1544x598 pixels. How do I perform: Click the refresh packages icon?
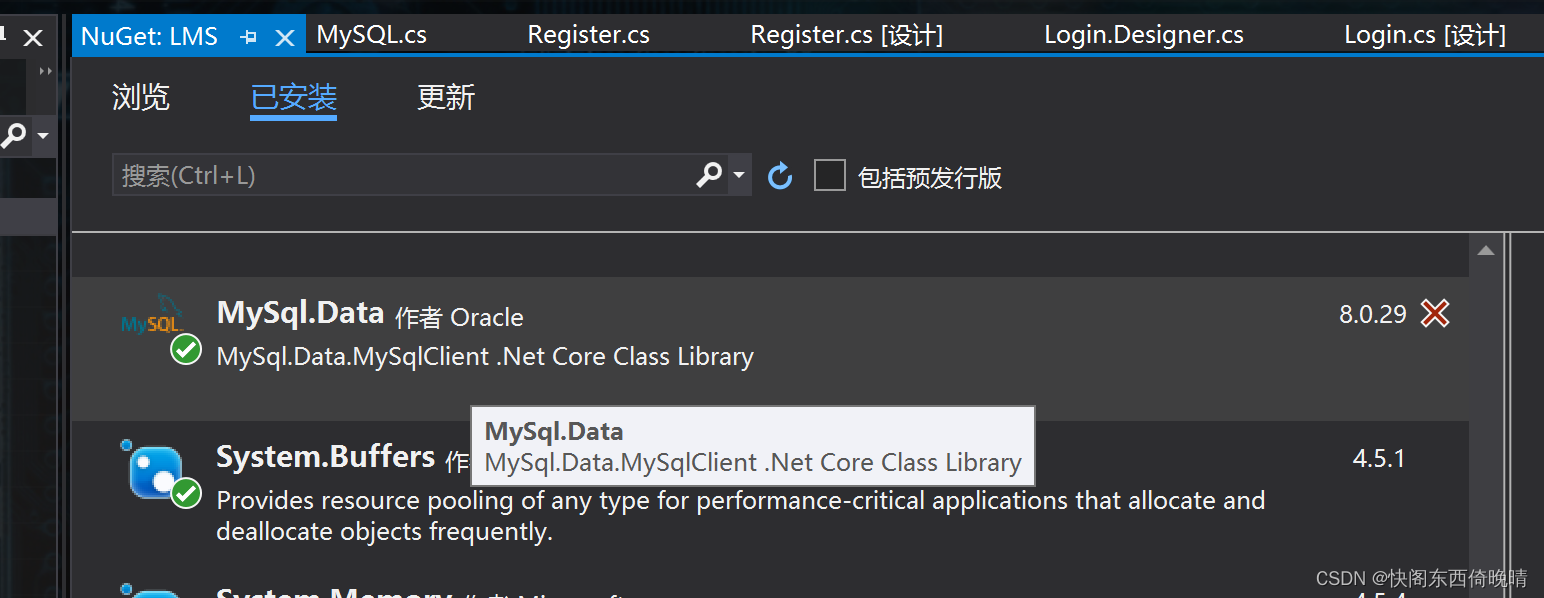point(779,174)
